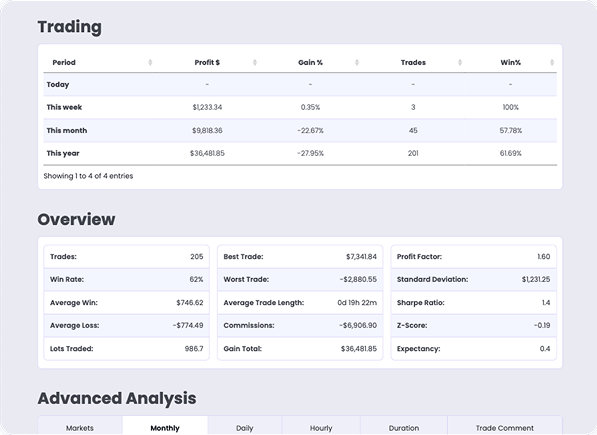
Task: Select the This week row
Action: click(x=300, y=107)
